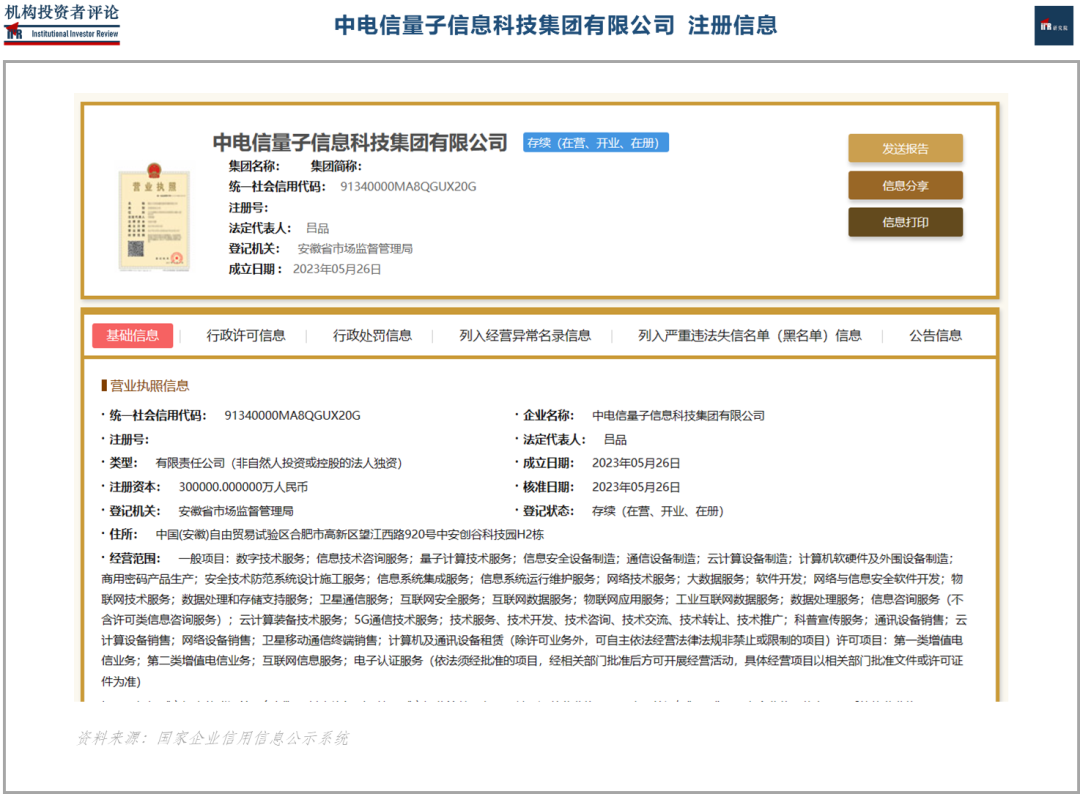Screen dimensions: 1080x794
Task: Select the 基础信息 tab
Action: (x=132, y=335)
